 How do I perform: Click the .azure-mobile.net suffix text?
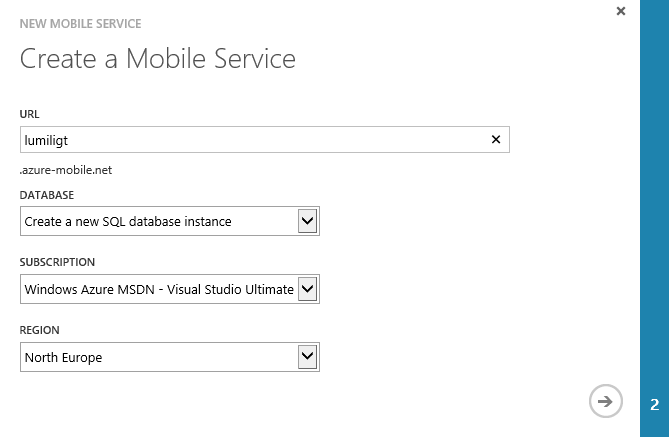pos(66,170)
